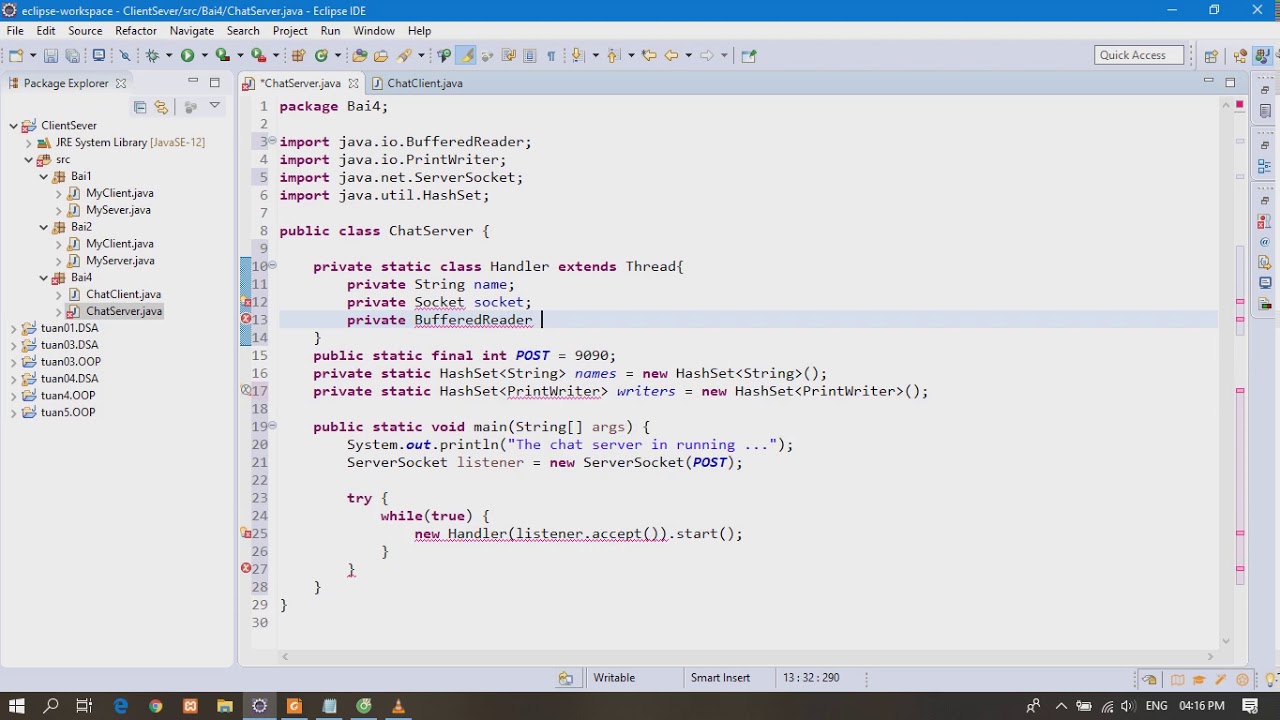Image resolution: width=1280 pixels, height=720 pixels.
Task: Toggle Mark Occurrences highlighter
Action: coord(466,56)
